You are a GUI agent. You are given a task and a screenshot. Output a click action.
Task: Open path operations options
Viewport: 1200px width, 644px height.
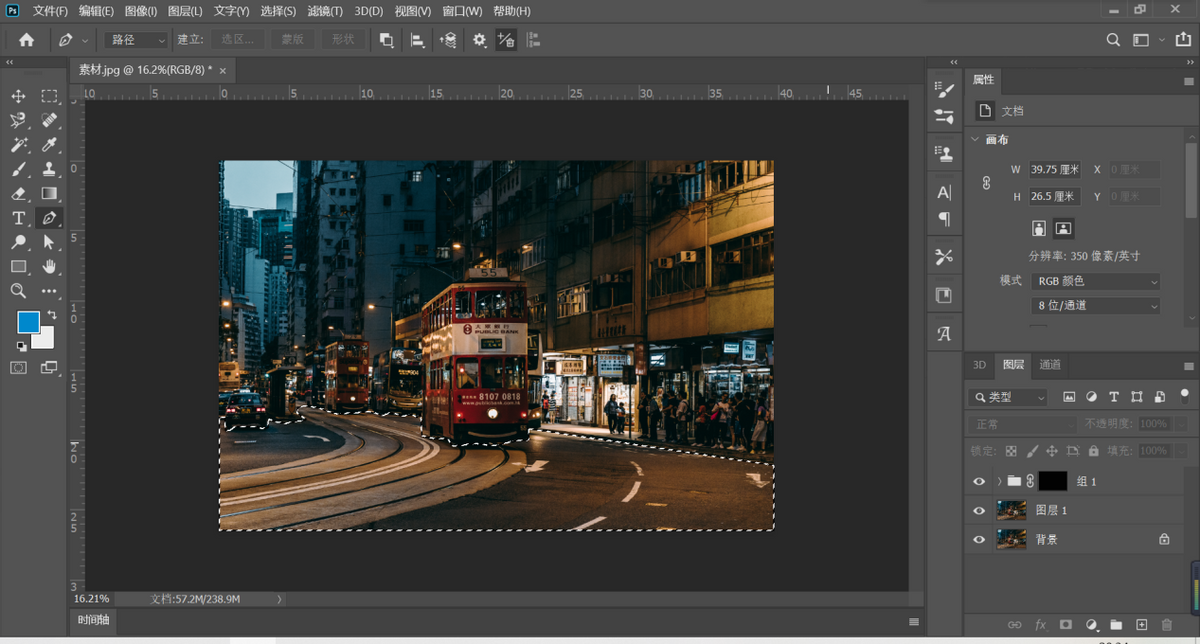[x=386, y=40]
